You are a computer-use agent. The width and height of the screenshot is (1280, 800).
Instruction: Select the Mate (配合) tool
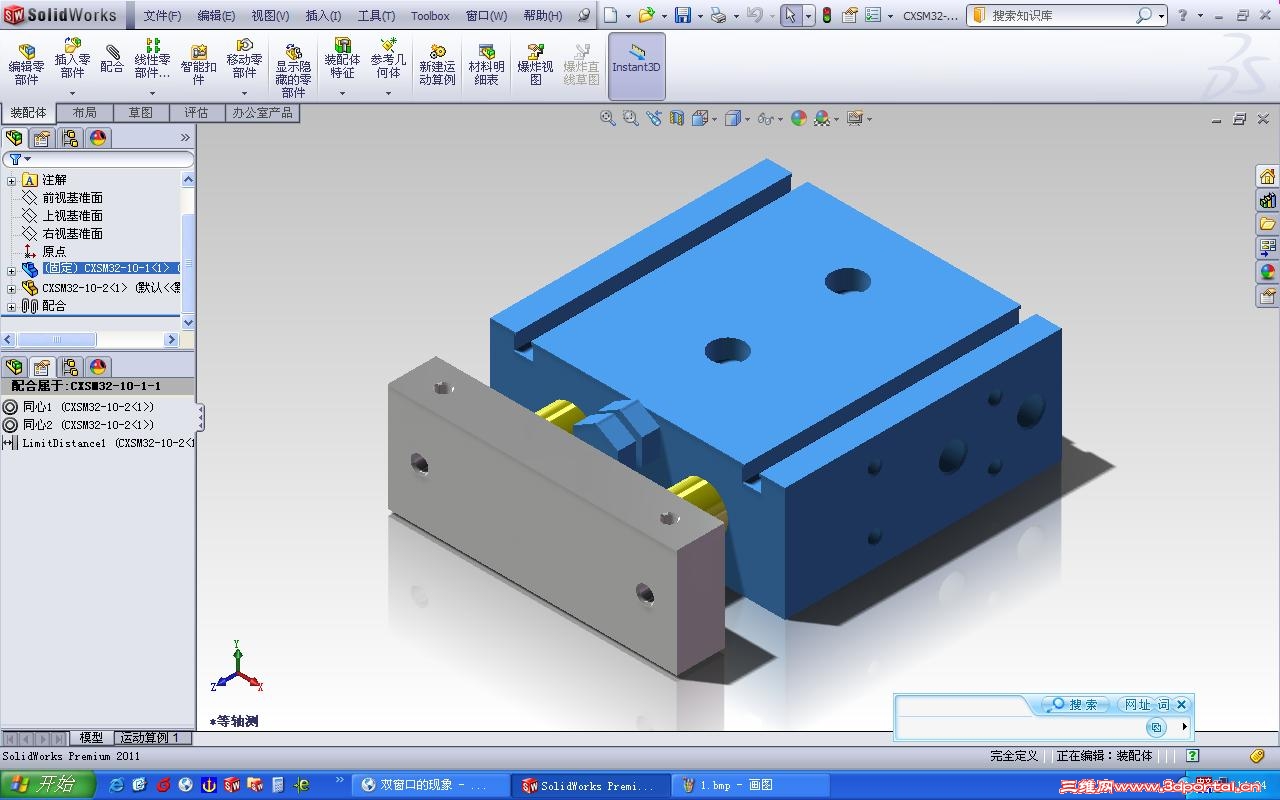pos(112,60)
